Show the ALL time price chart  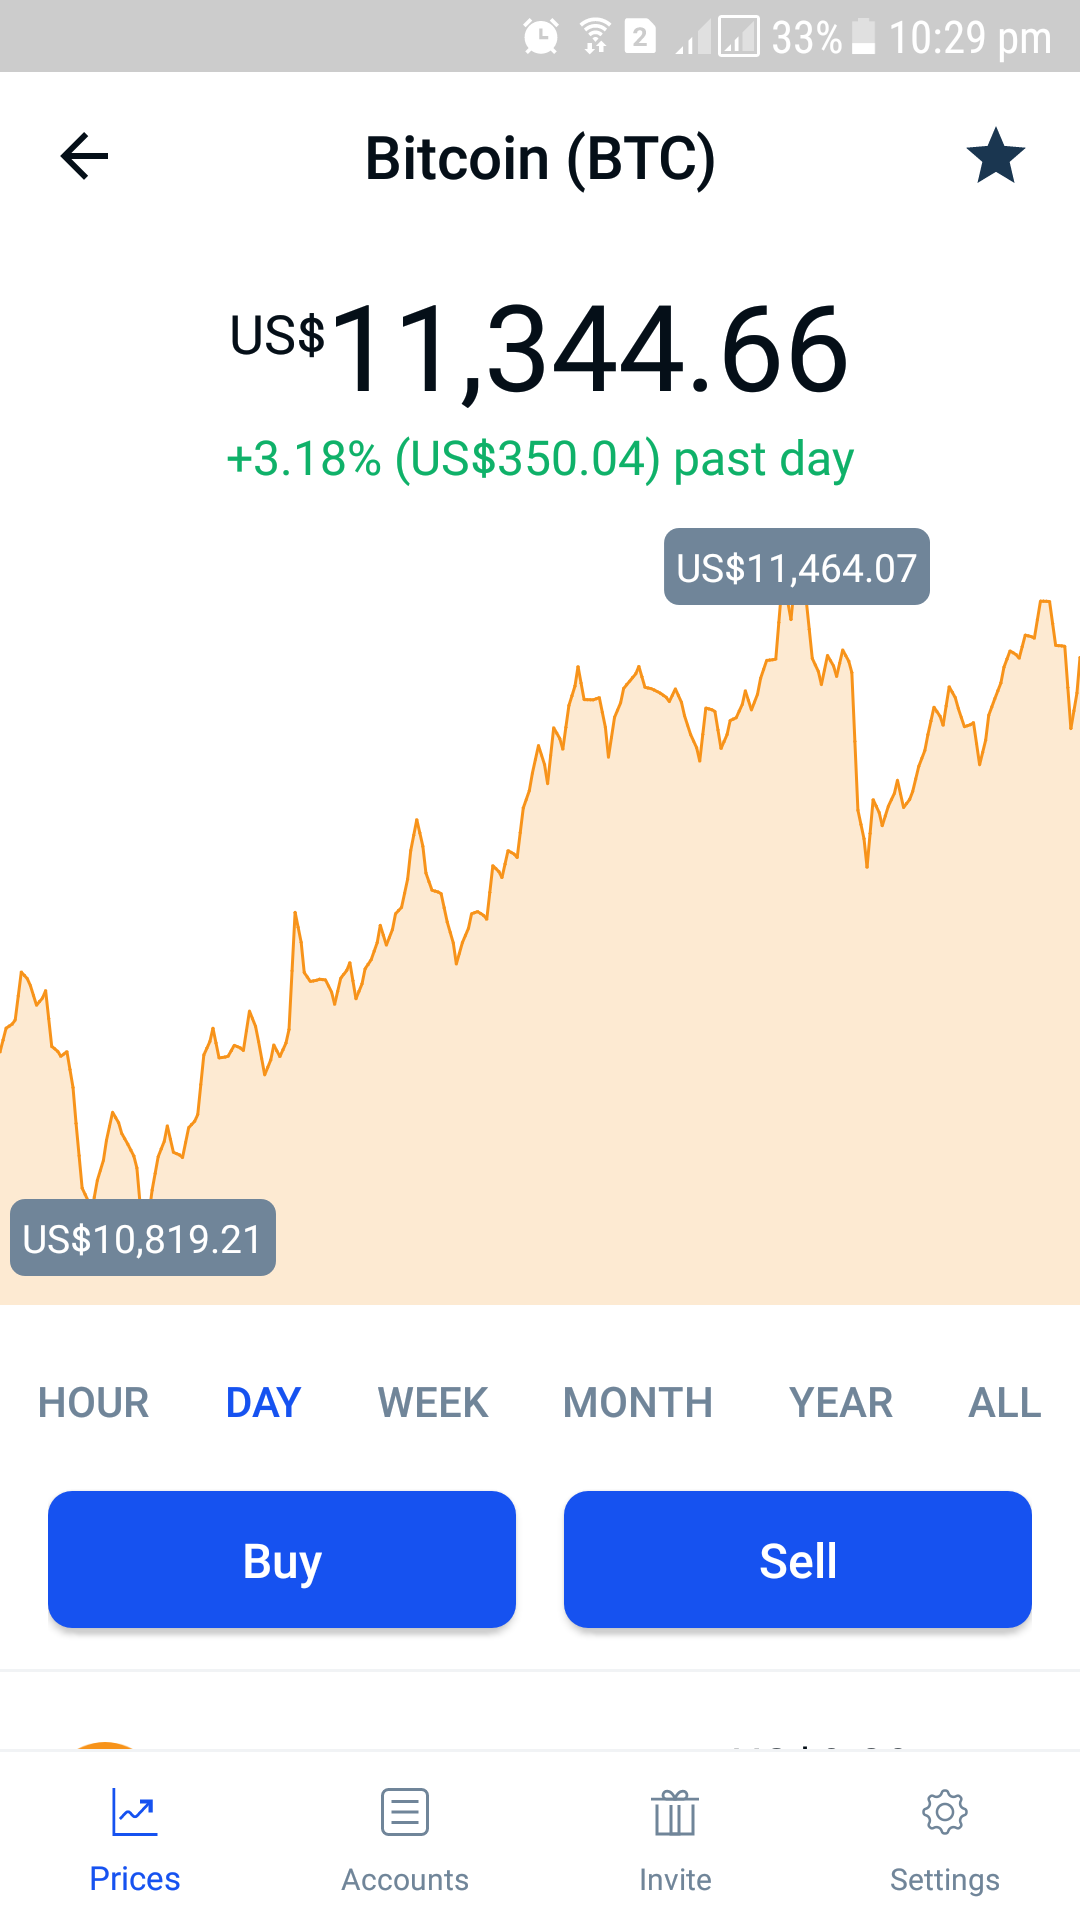click(1005, 1403)
